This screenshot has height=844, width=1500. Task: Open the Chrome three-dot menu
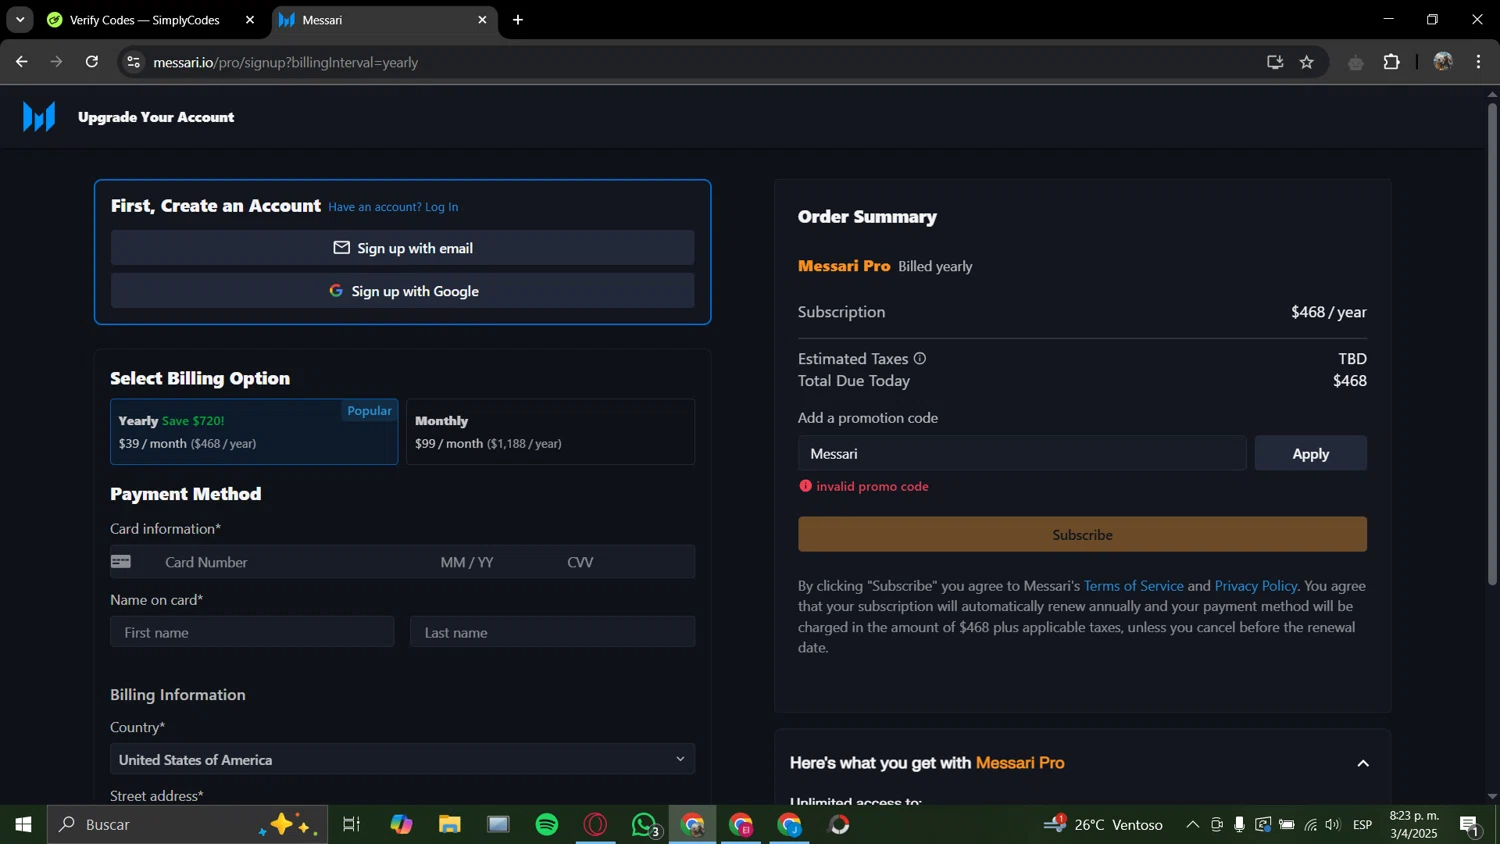click(1478, 62)
